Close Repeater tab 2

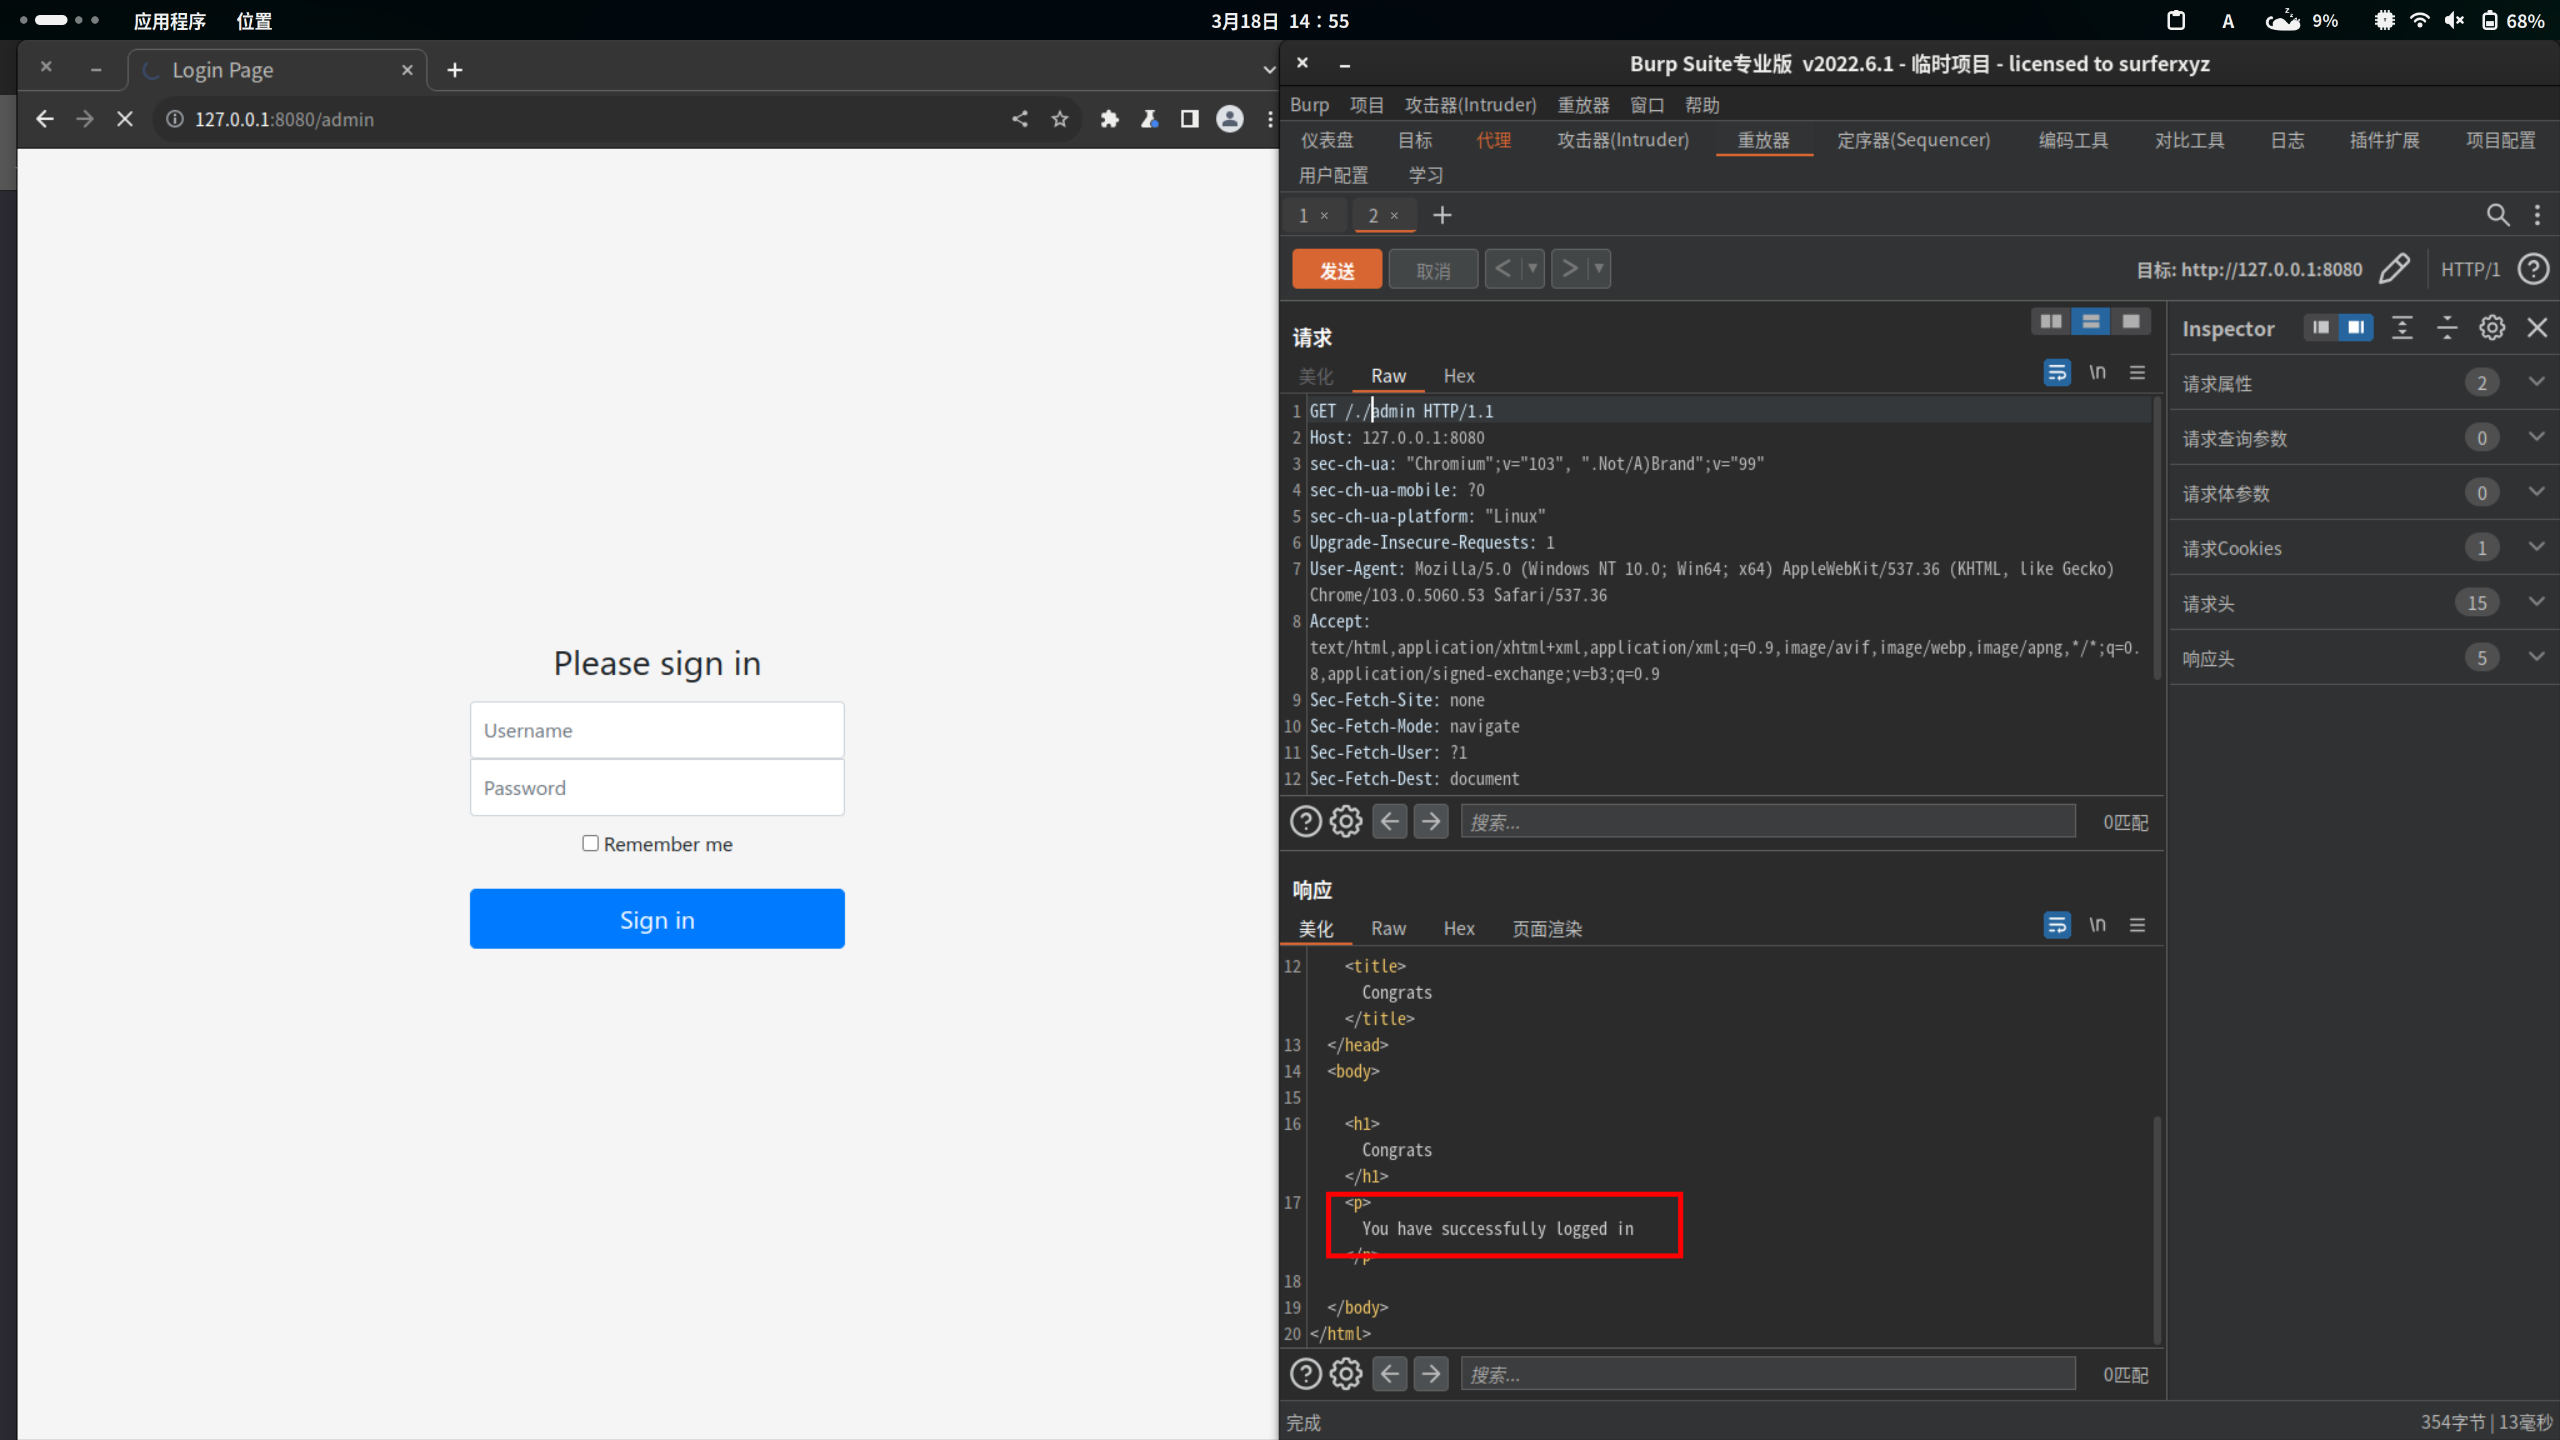pos(1394,215)
